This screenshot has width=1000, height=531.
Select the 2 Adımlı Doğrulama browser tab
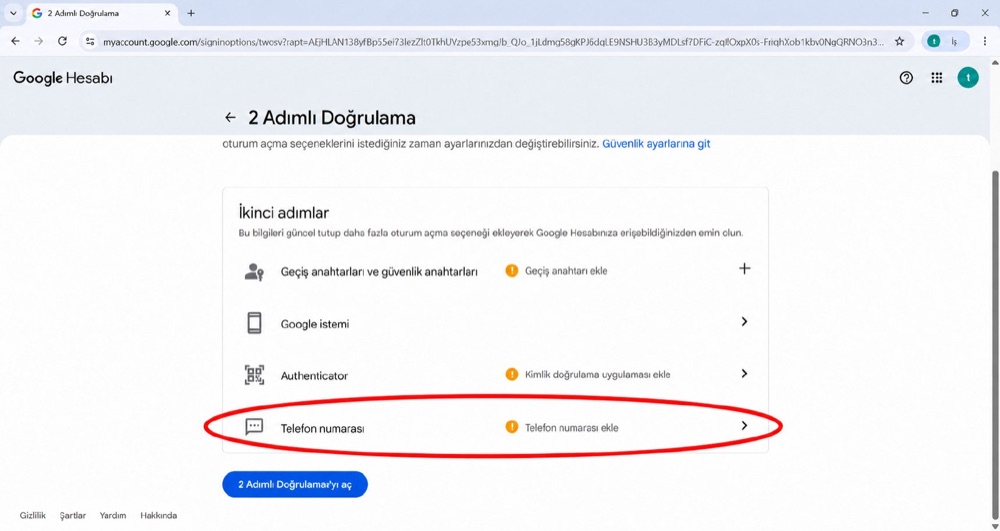(x=101, y=13)
